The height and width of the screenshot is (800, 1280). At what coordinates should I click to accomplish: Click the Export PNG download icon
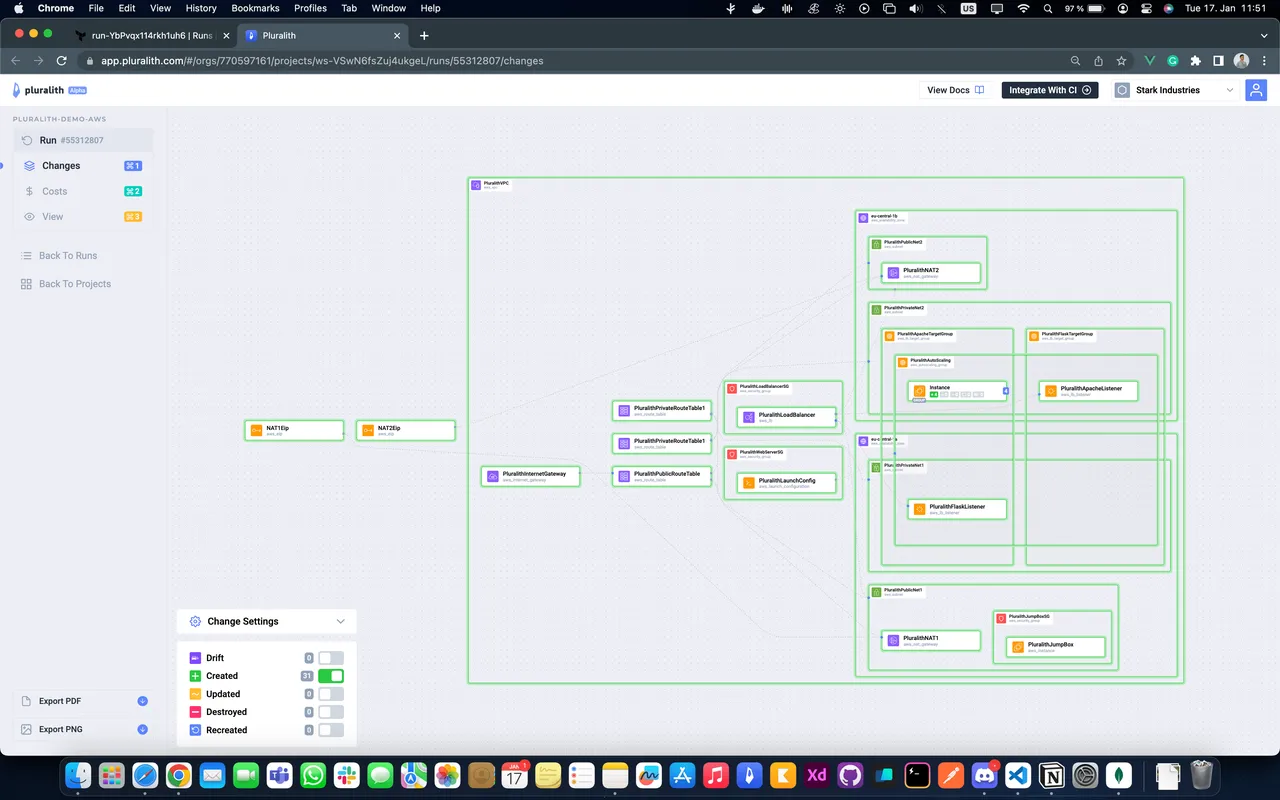coord(142,729)
